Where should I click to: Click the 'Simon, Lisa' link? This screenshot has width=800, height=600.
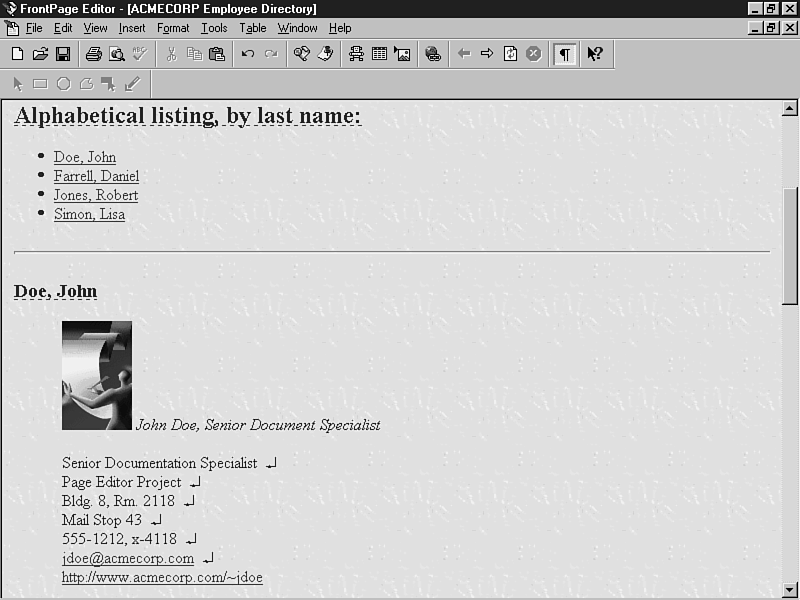pyautogui.click(x=89, y=214)
